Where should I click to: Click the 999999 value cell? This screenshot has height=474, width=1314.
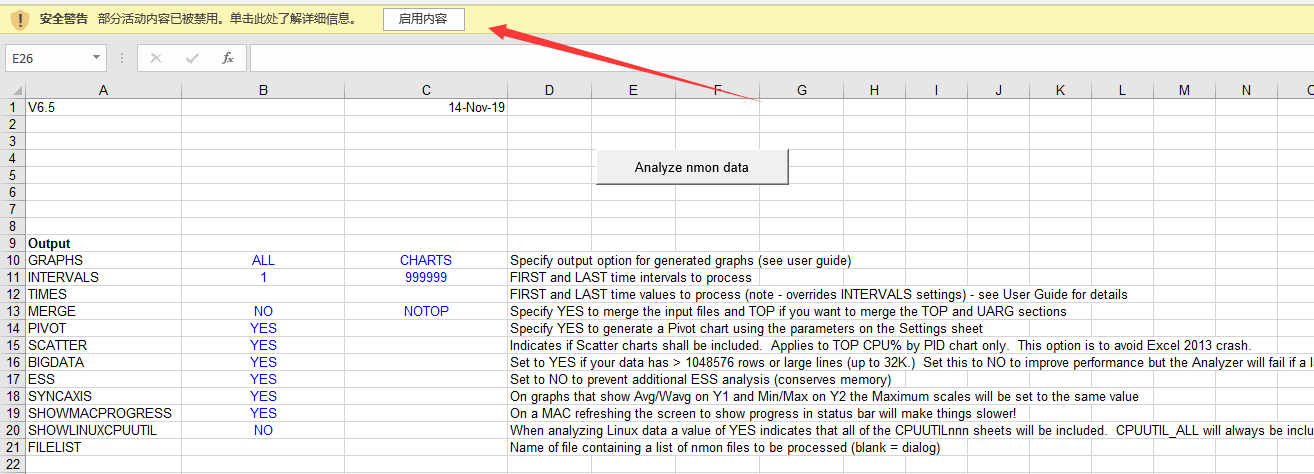(426, 277)
